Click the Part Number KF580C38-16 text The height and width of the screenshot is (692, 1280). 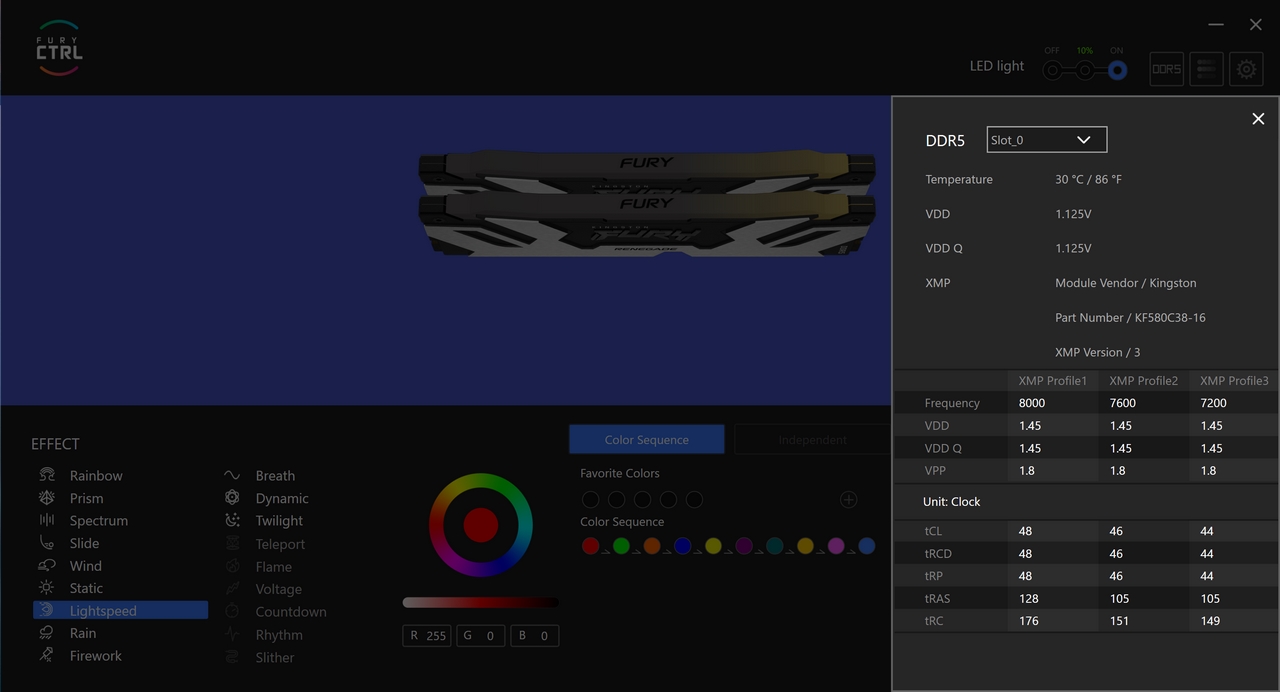pos(1130,317)
